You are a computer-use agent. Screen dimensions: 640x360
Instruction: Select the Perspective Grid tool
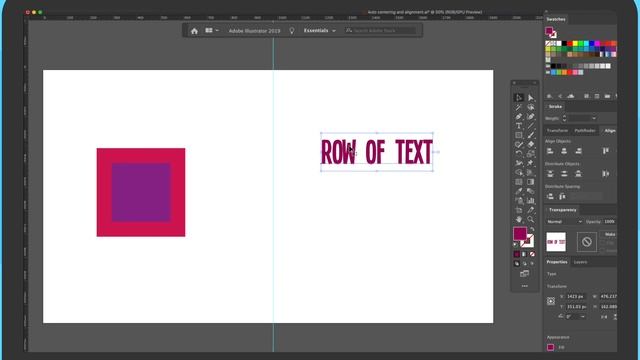pos(531,173)
